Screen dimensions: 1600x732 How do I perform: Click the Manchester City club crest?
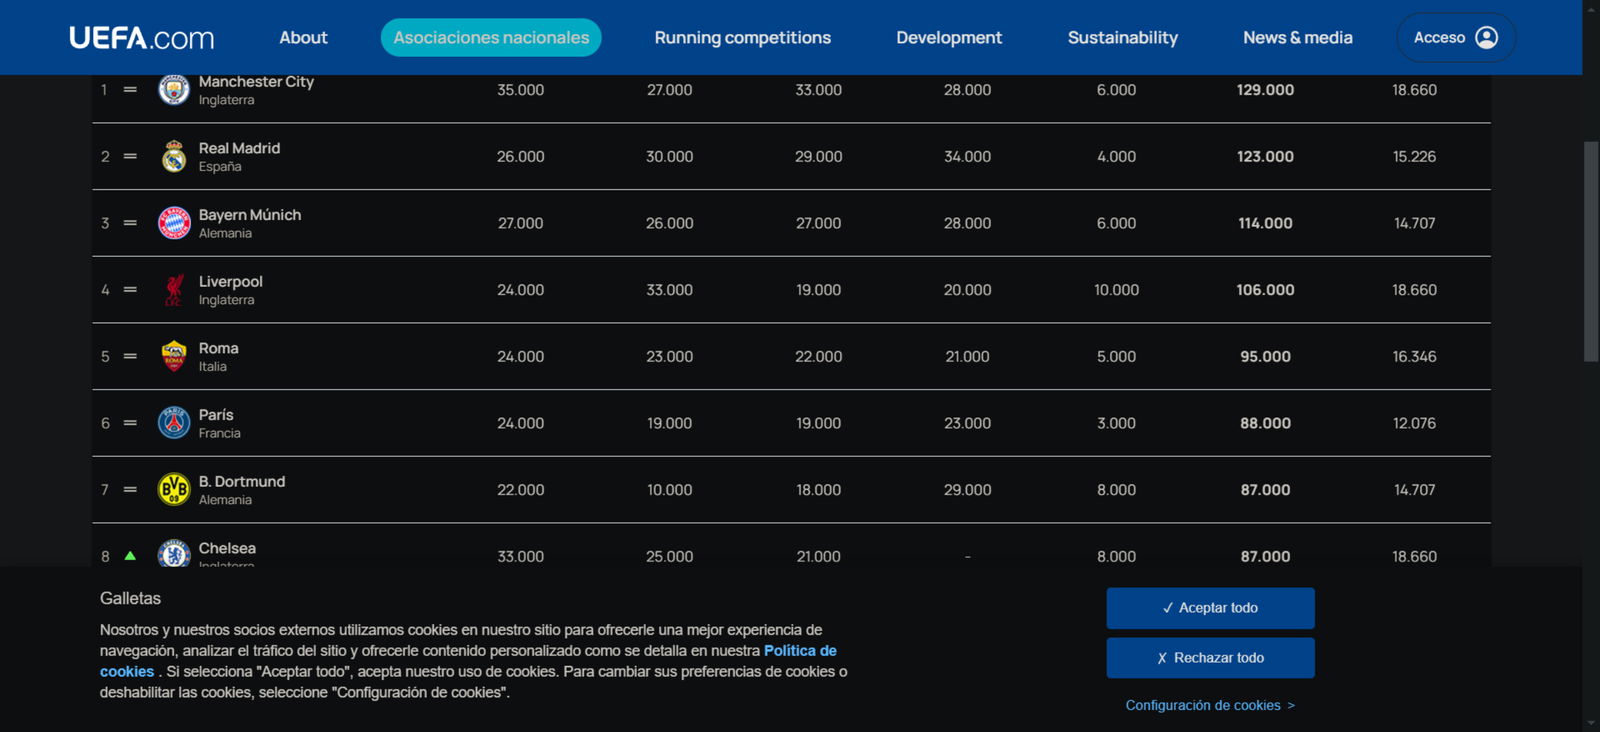(x=174, y=90)
